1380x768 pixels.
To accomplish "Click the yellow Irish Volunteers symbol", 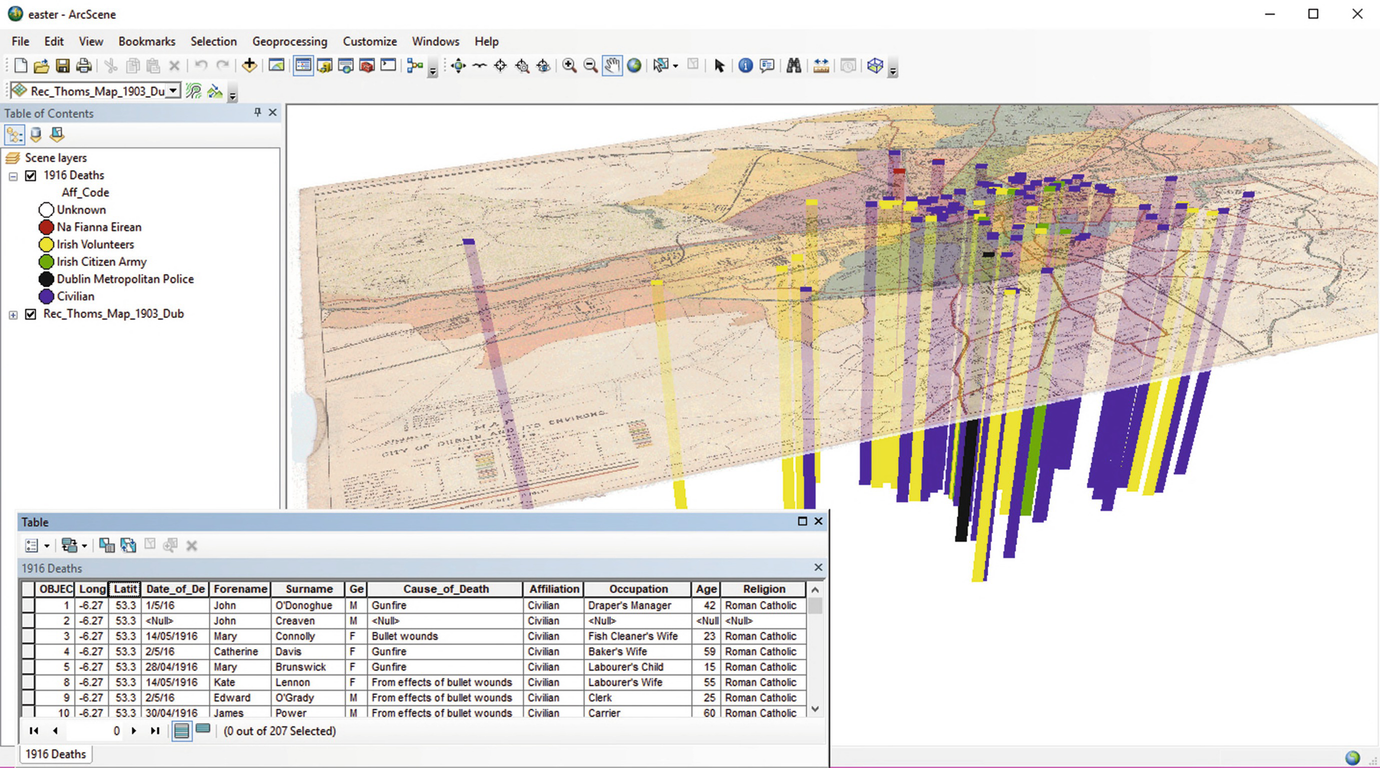I will [x=46, y=245].
